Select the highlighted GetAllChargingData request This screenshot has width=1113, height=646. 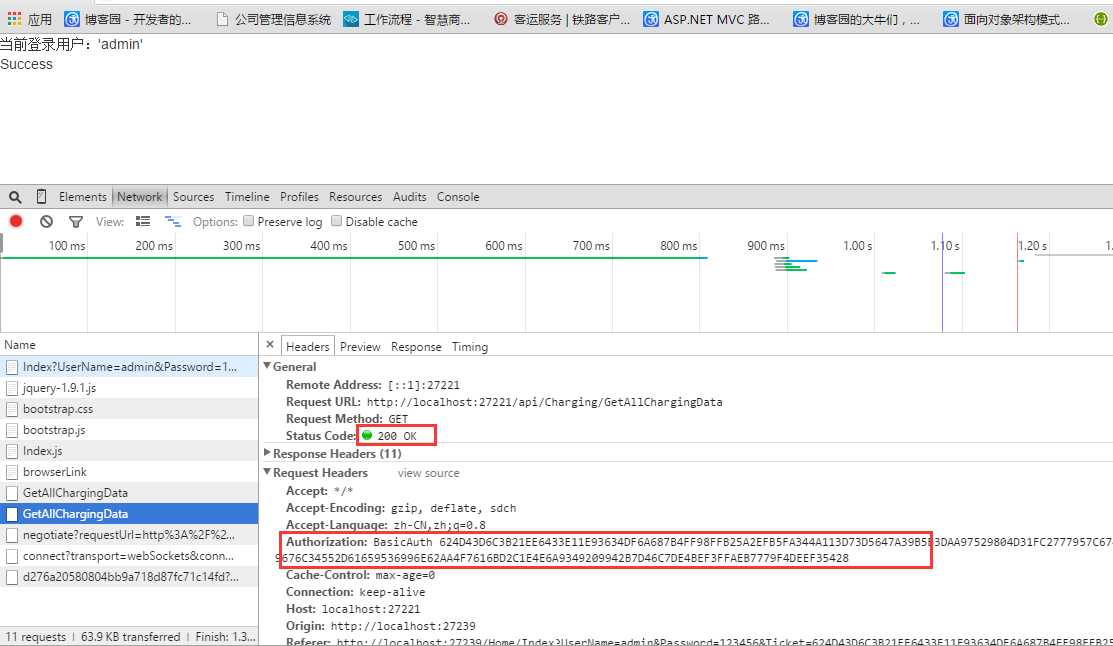tap(129, 513)
